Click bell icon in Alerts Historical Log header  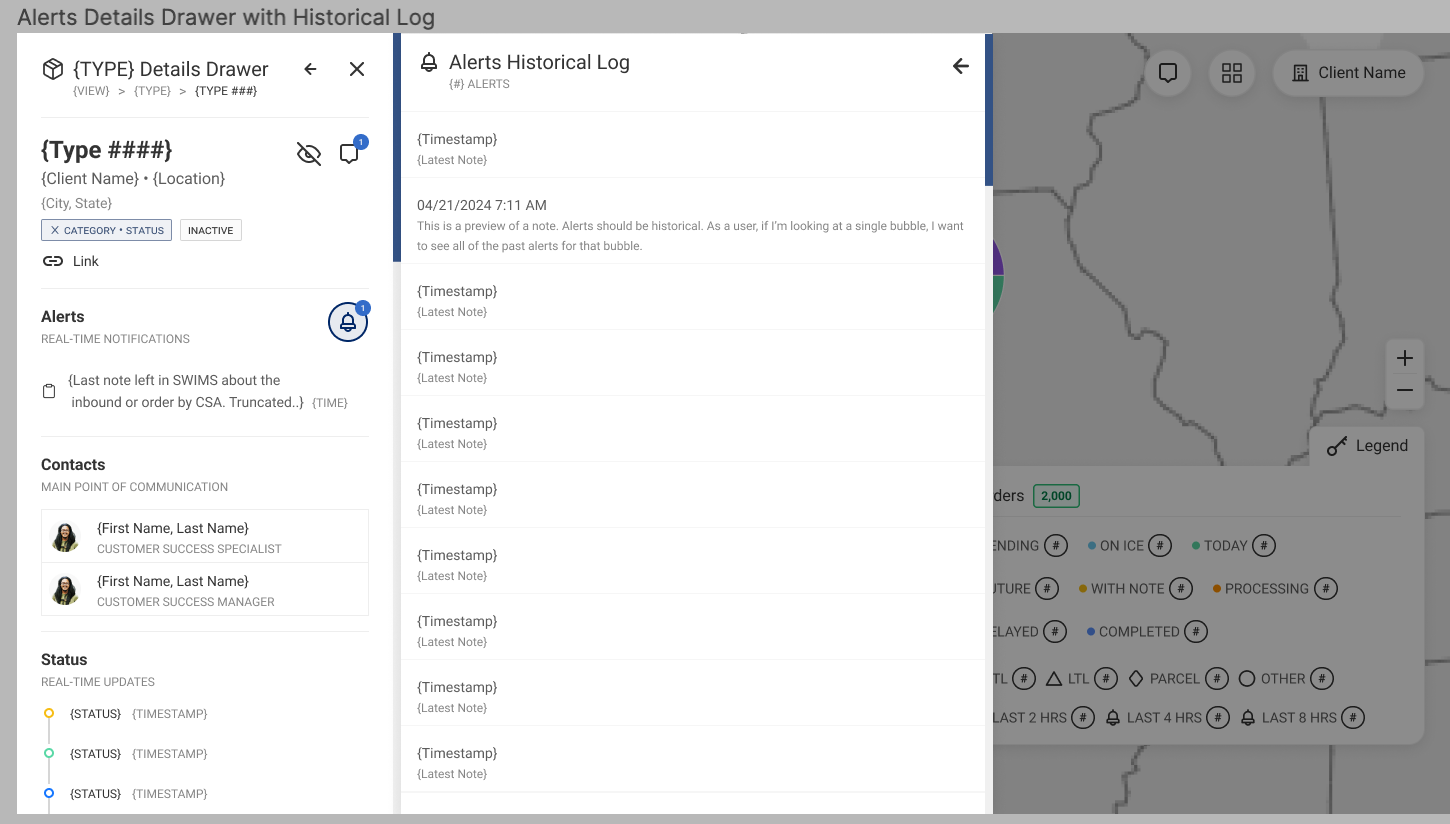[x=429, y=63]
